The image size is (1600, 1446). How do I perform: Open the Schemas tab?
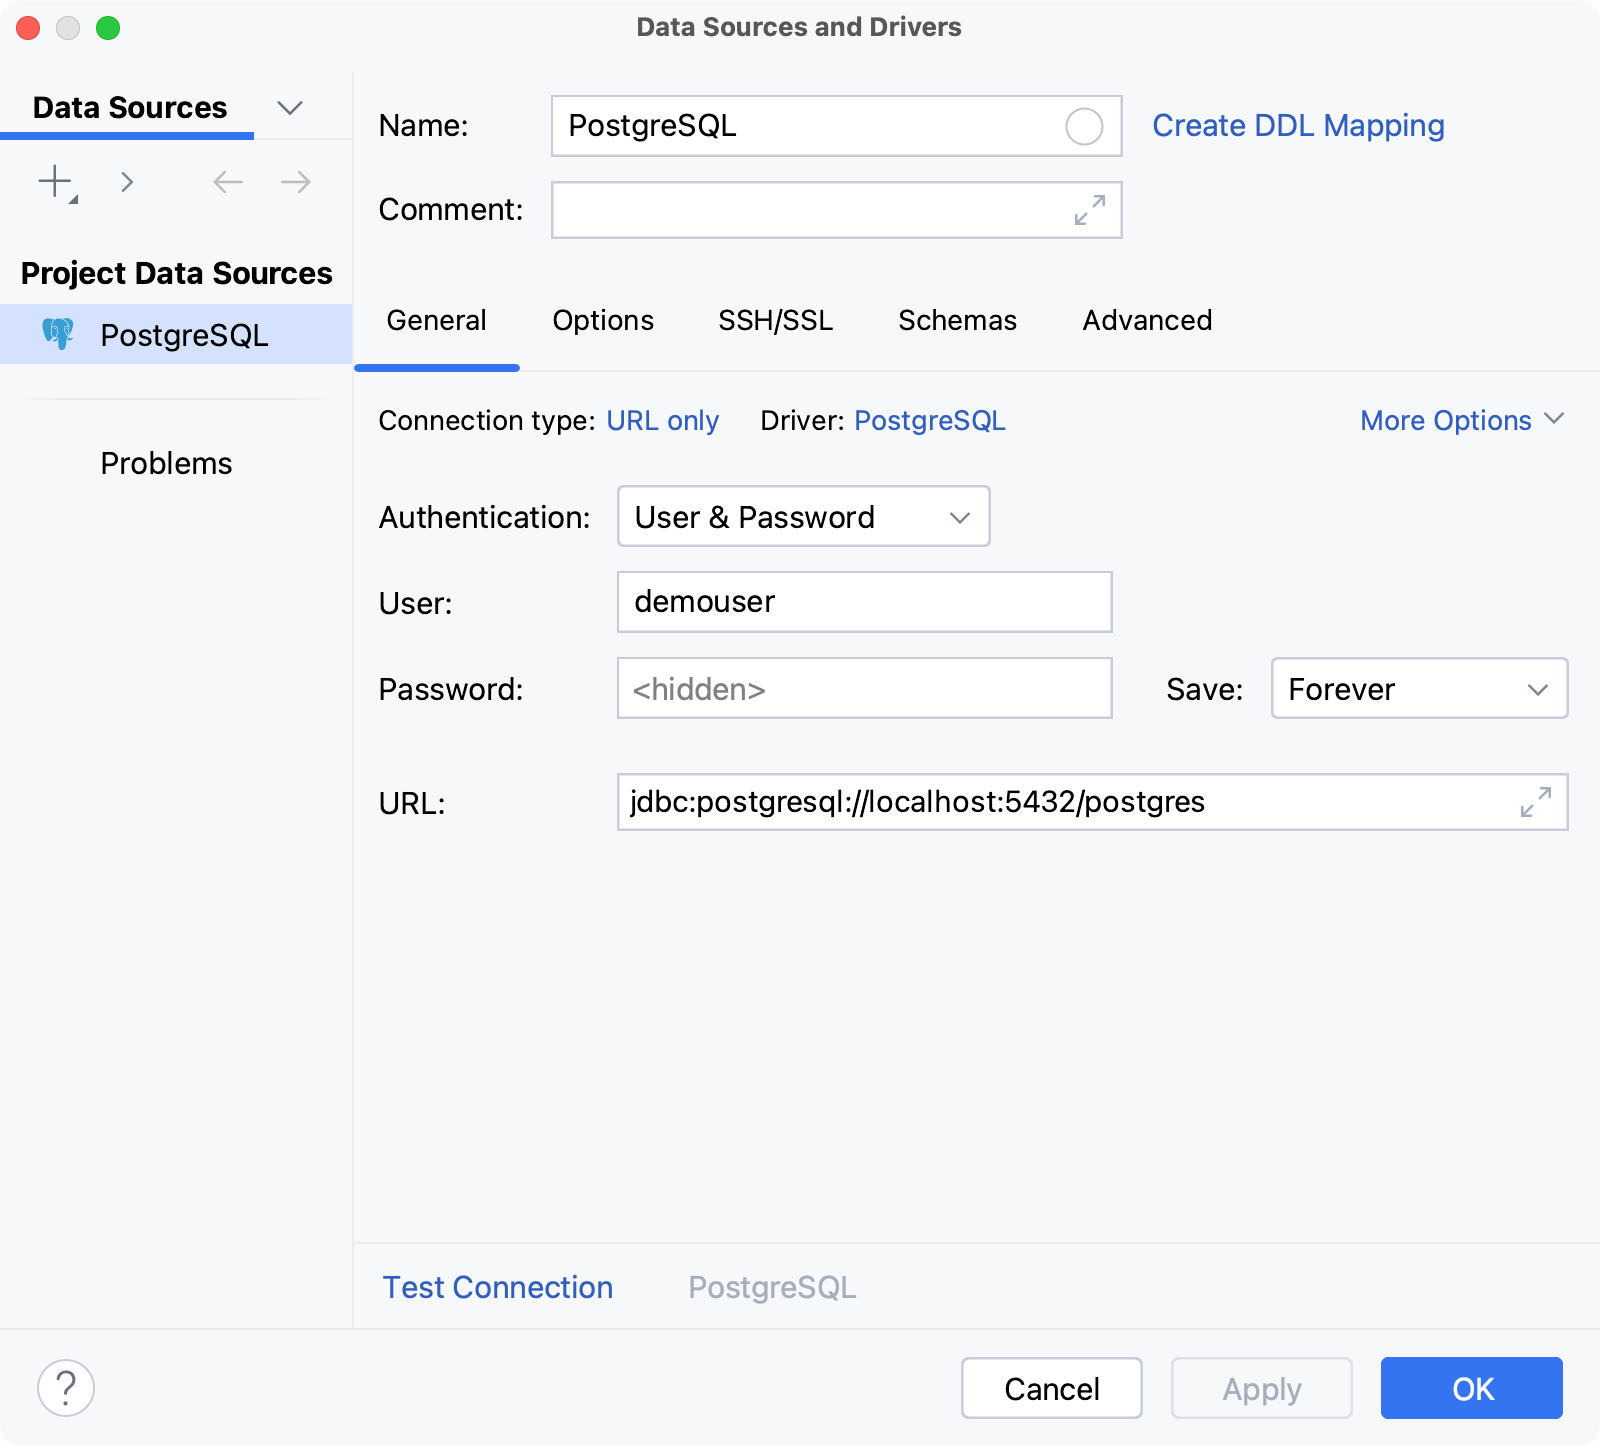pyautogui.click(x=957, y=320)
